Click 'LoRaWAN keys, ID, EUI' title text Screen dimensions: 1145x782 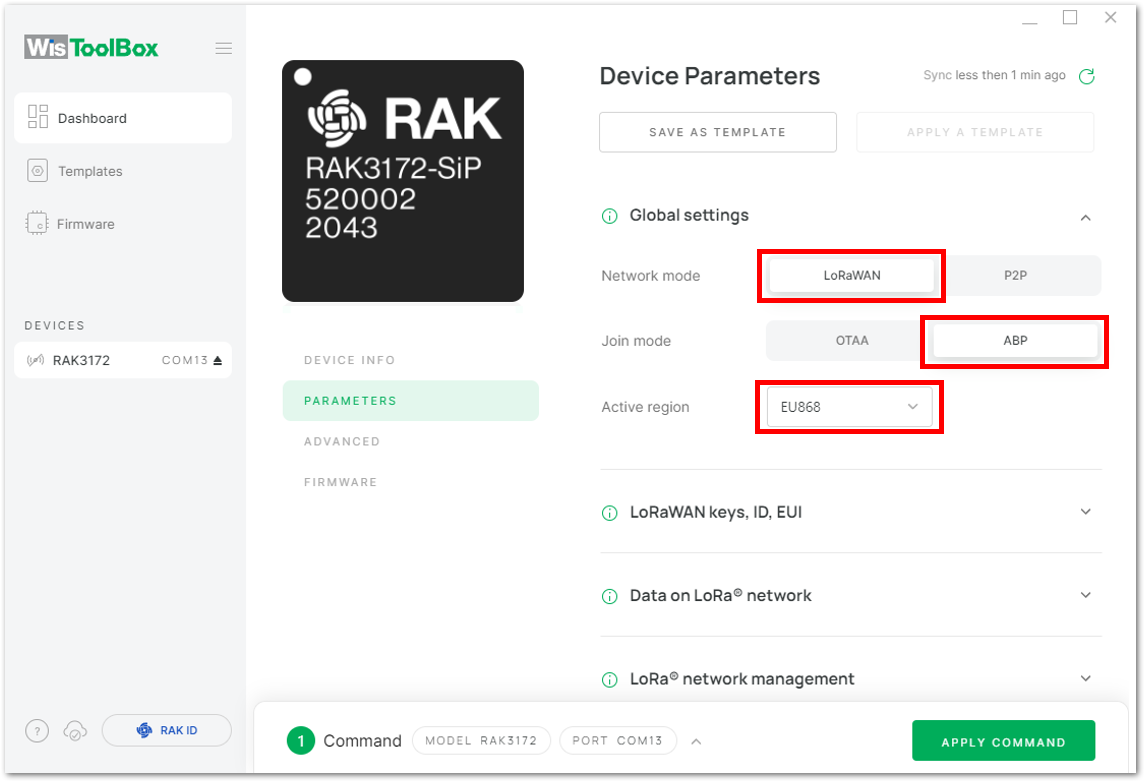716,513
